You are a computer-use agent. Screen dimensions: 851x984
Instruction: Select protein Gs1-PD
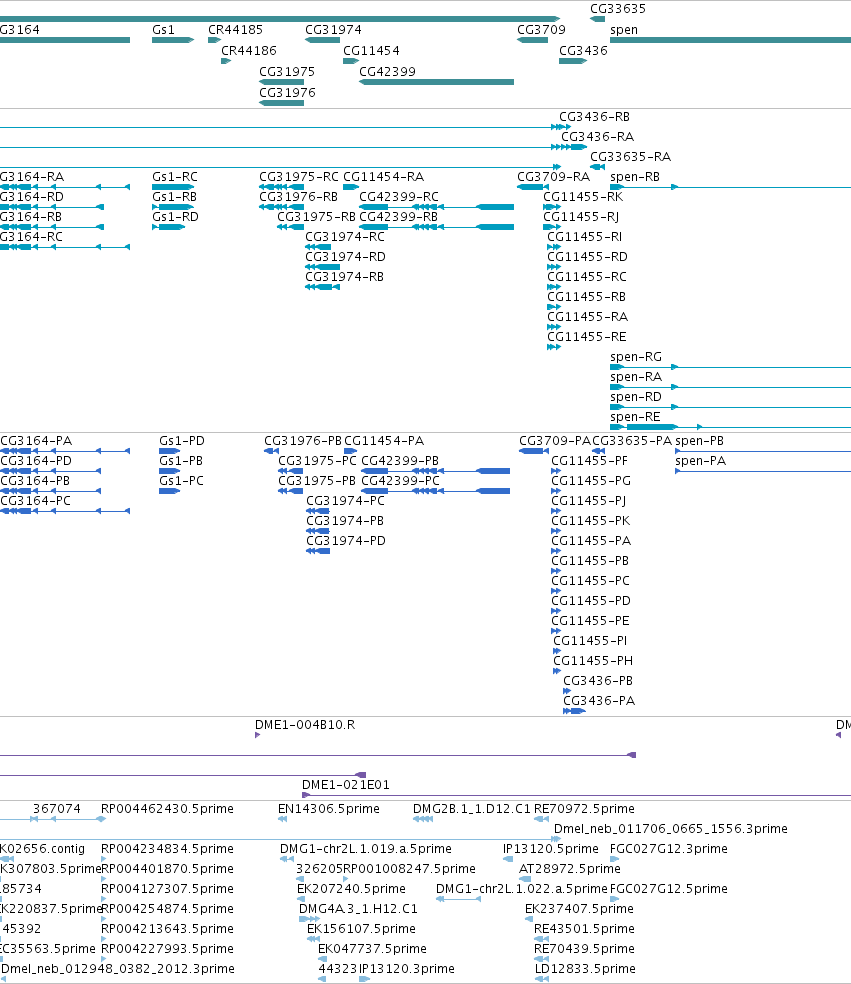(x=181, y=441)
